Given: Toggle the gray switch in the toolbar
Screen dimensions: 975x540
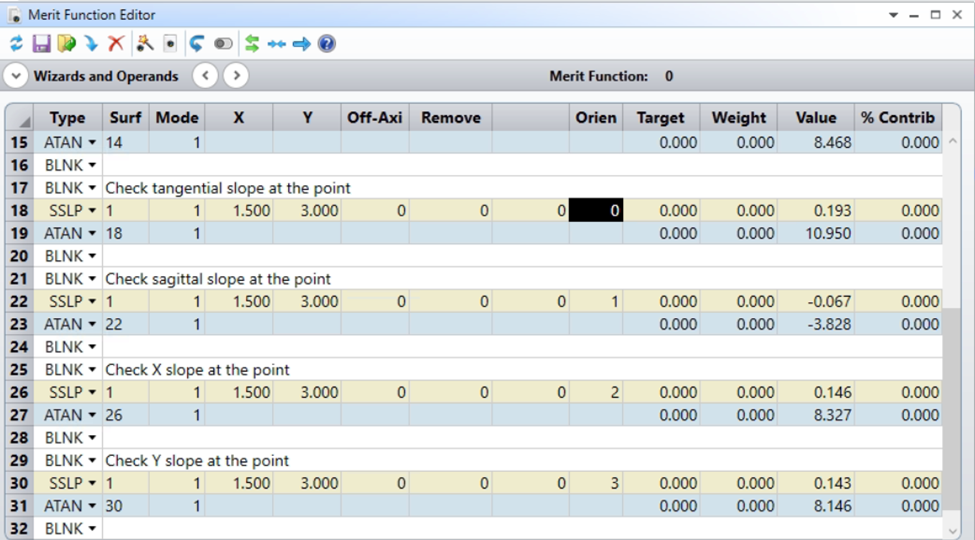Looking at the screenshot, I should (223, 44).
